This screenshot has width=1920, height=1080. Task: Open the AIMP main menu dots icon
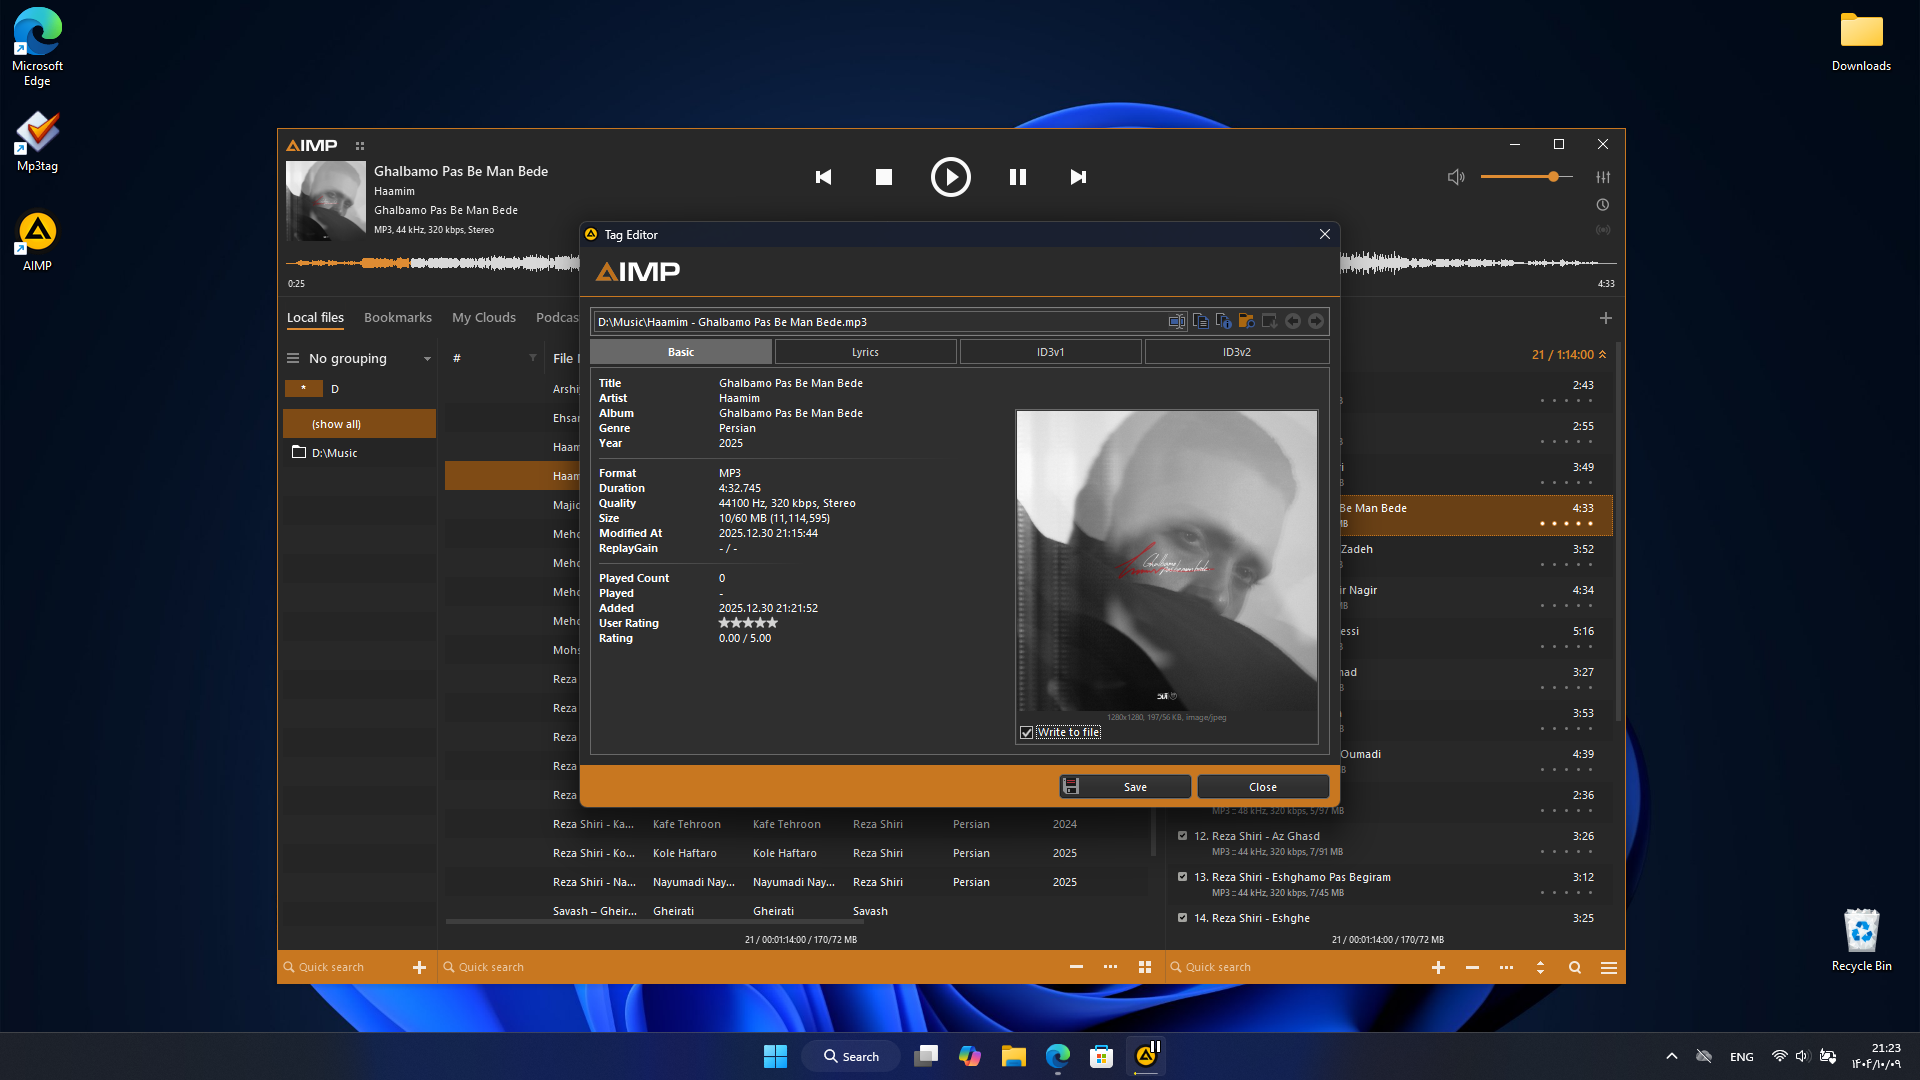360,146
